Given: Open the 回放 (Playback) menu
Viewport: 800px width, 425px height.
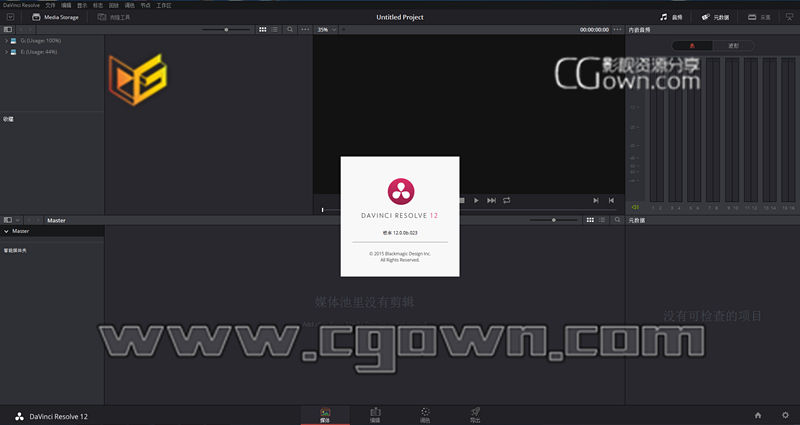Looking at the screenshot, I should click(x=114, y=5).
